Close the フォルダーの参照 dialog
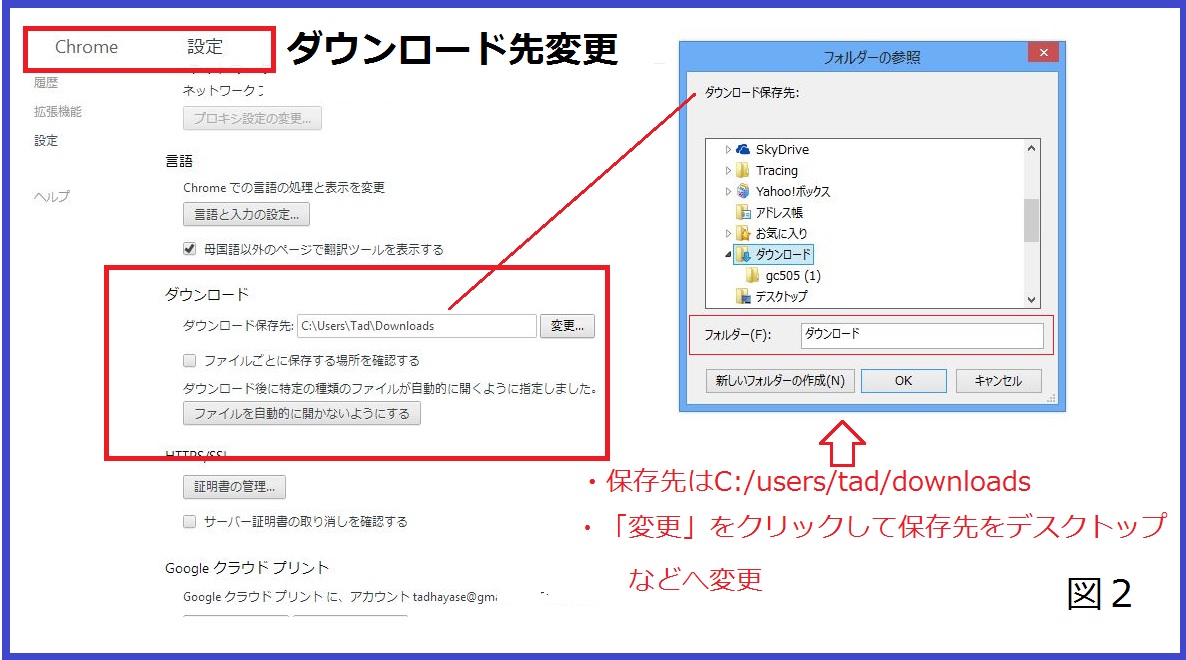Image resolution: width=1186 pixels, height=660 pixels. click(x=1043, y=52)
